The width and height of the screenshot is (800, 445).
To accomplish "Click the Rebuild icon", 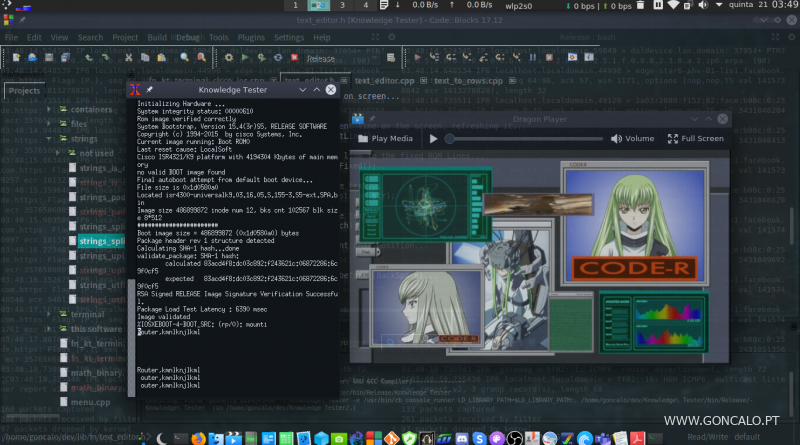I will coord(278,58).
